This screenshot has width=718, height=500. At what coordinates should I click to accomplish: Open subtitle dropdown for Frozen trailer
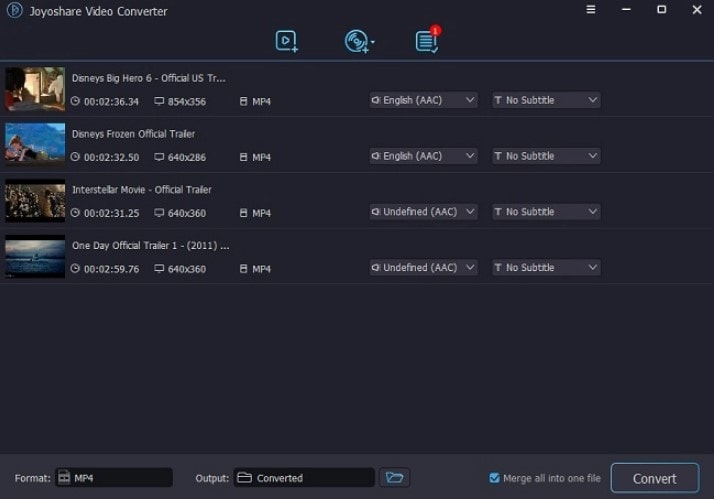pos(546,156)
